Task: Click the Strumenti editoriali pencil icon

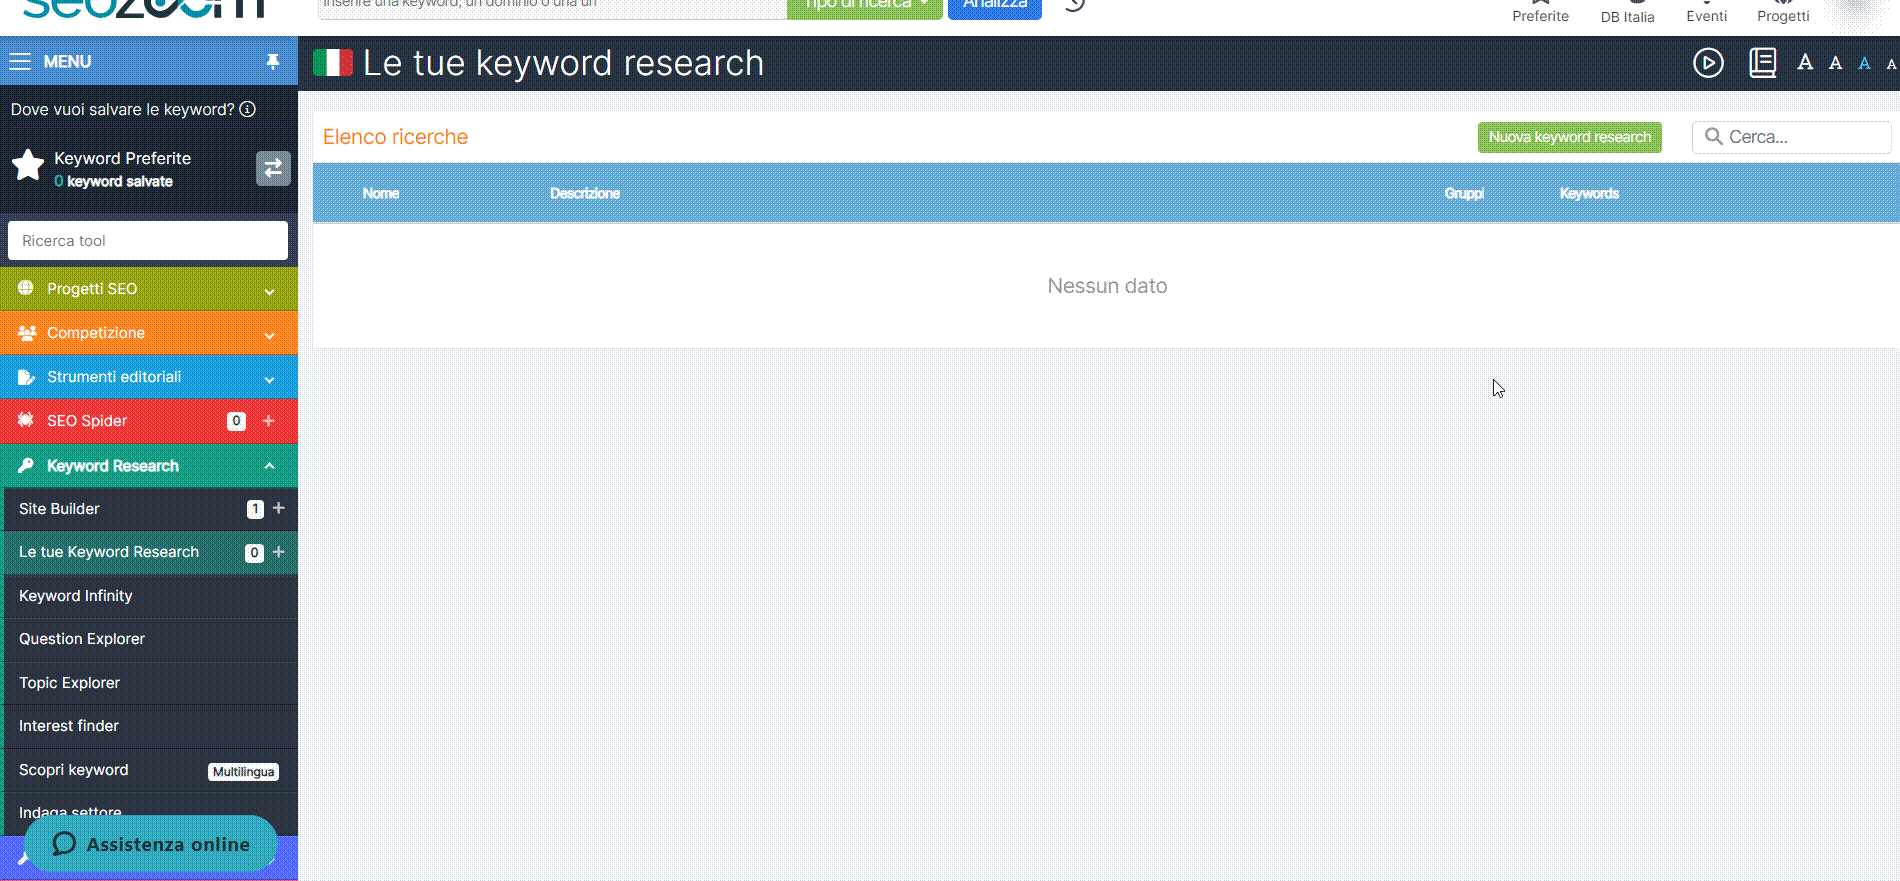Action: point(27,377)
